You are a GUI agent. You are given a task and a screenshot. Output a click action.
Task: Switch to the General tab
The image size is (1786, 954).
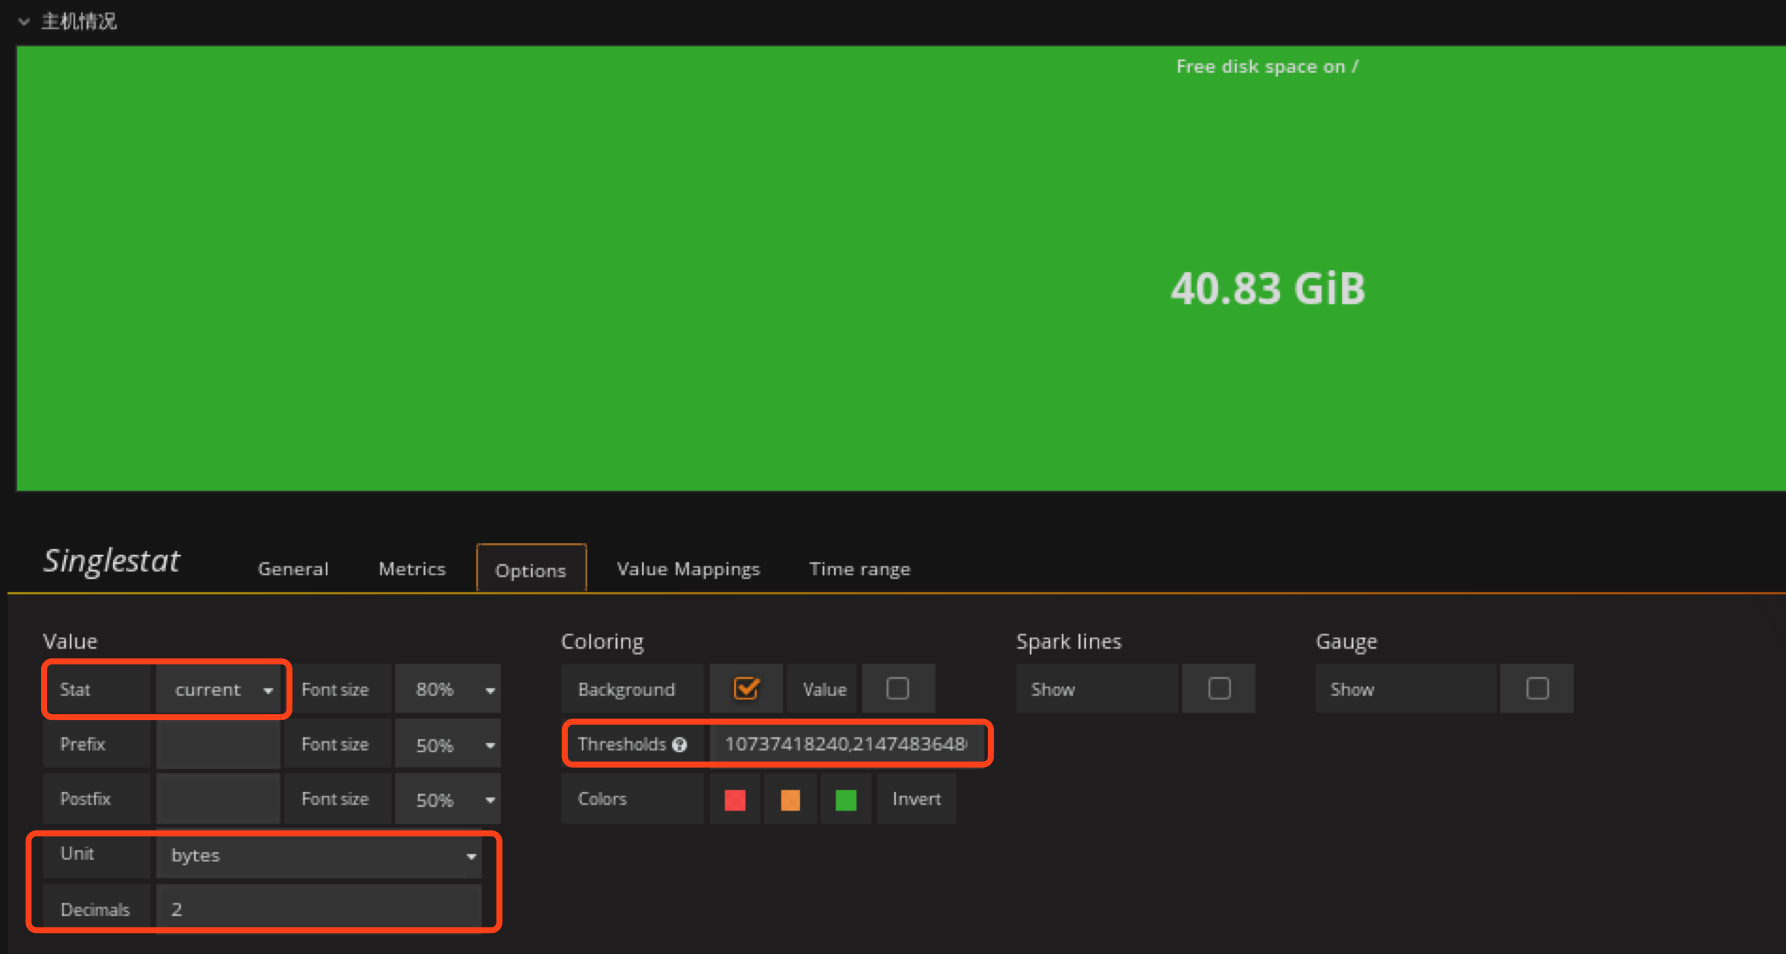pos(293,569)
